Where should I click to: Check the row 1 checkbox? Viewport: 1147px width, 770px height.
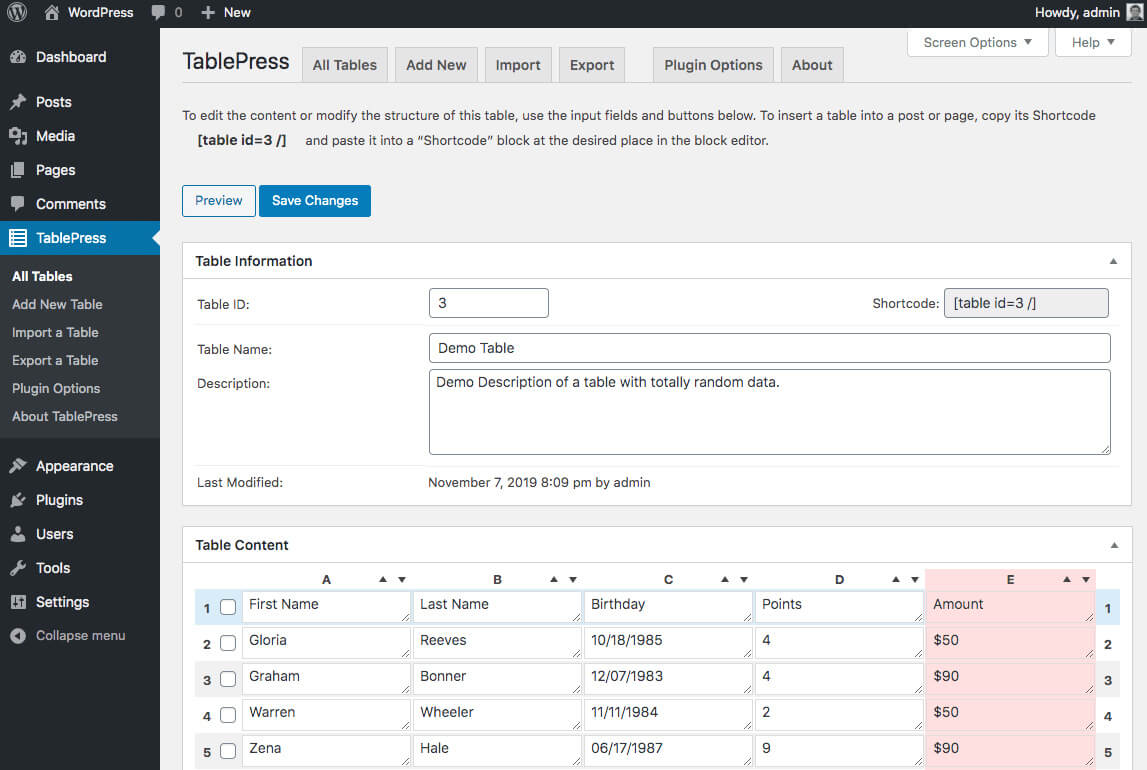point(228,608)
